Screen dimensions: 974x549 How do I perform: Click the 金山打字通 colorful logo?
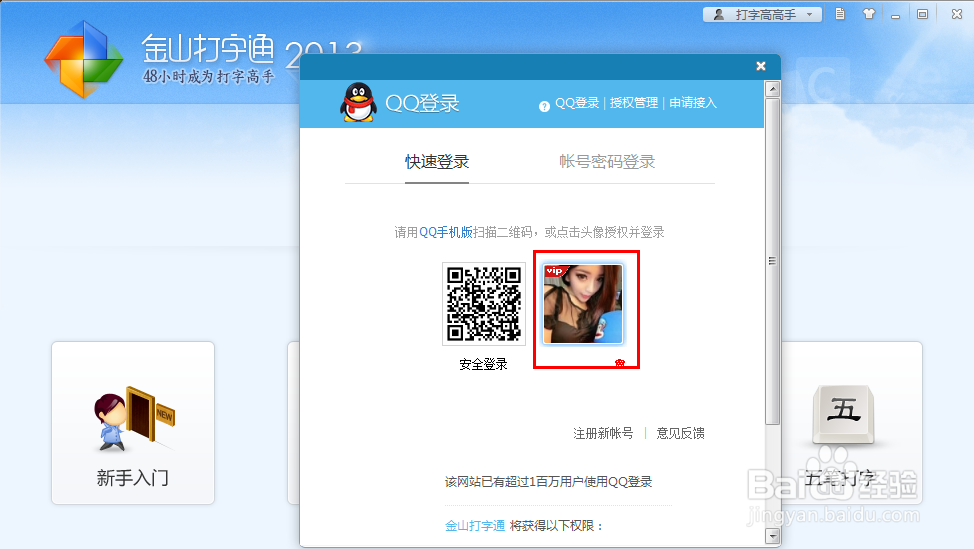(83, 60)
